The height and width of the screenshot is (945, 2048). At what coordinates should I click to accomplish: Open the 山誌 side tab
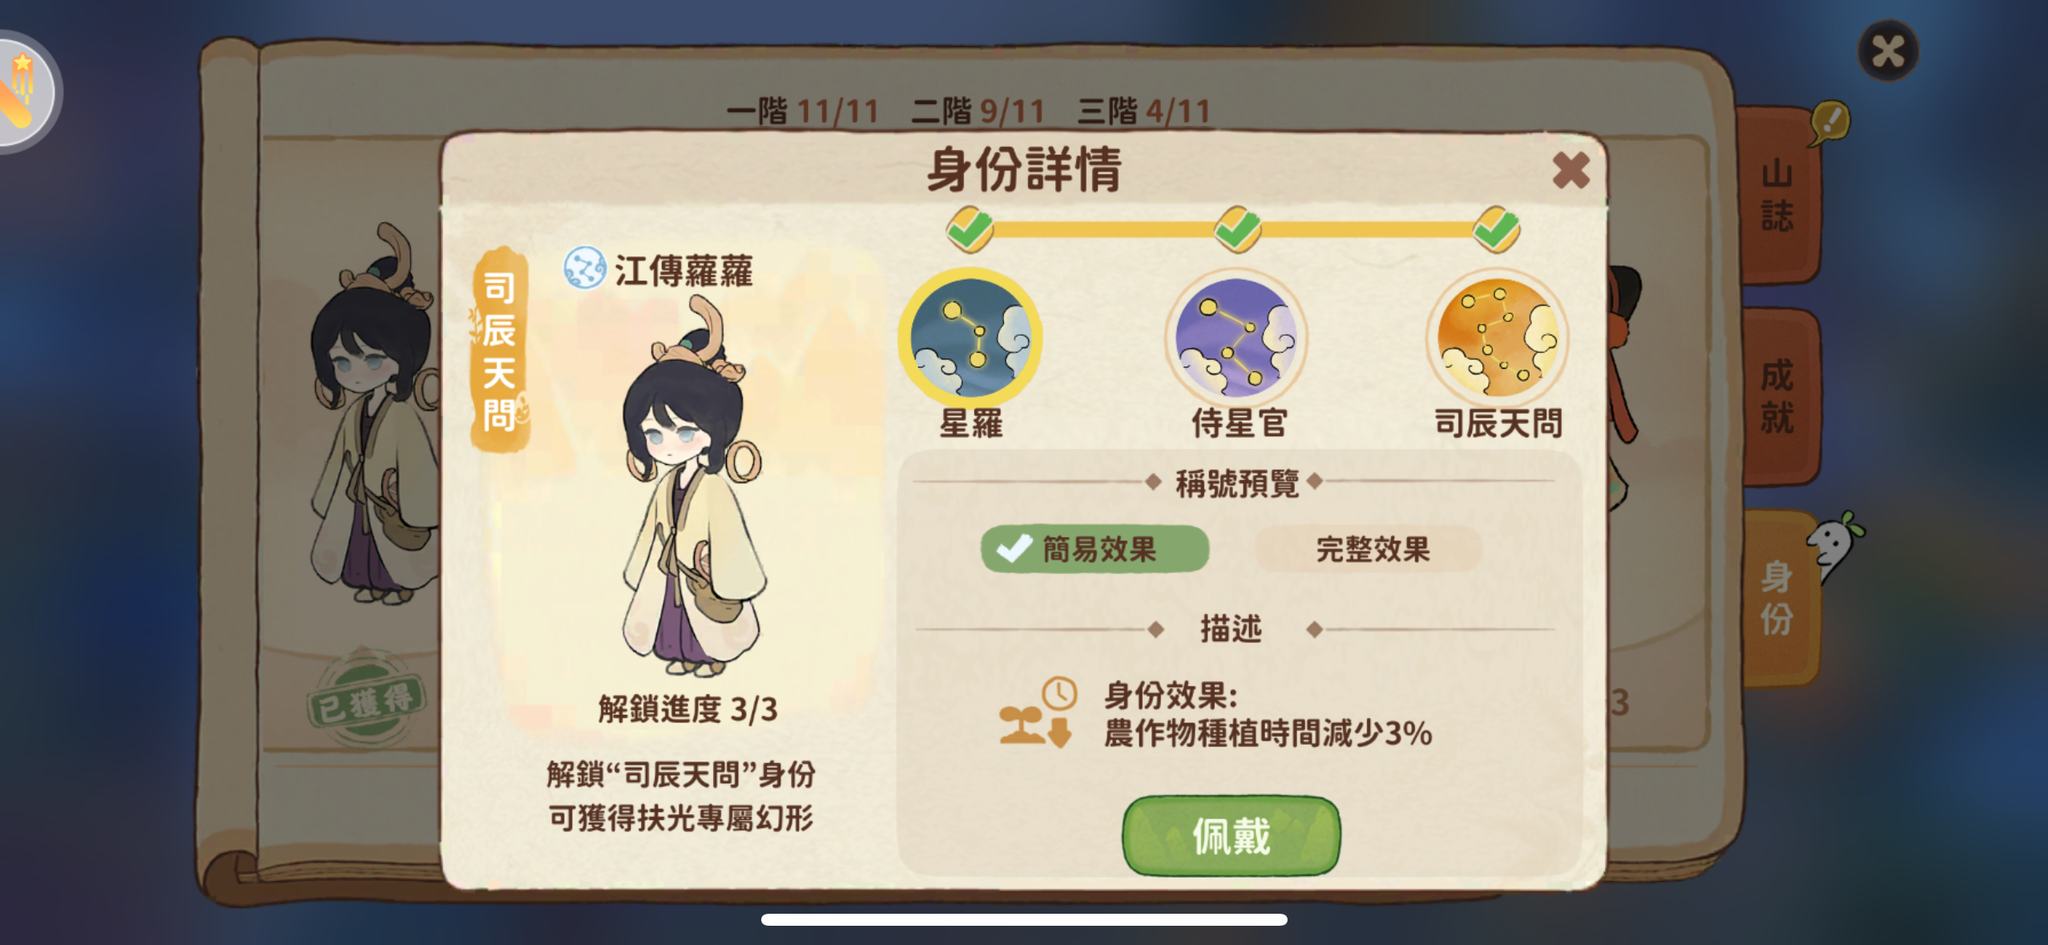click(1778, 195)
